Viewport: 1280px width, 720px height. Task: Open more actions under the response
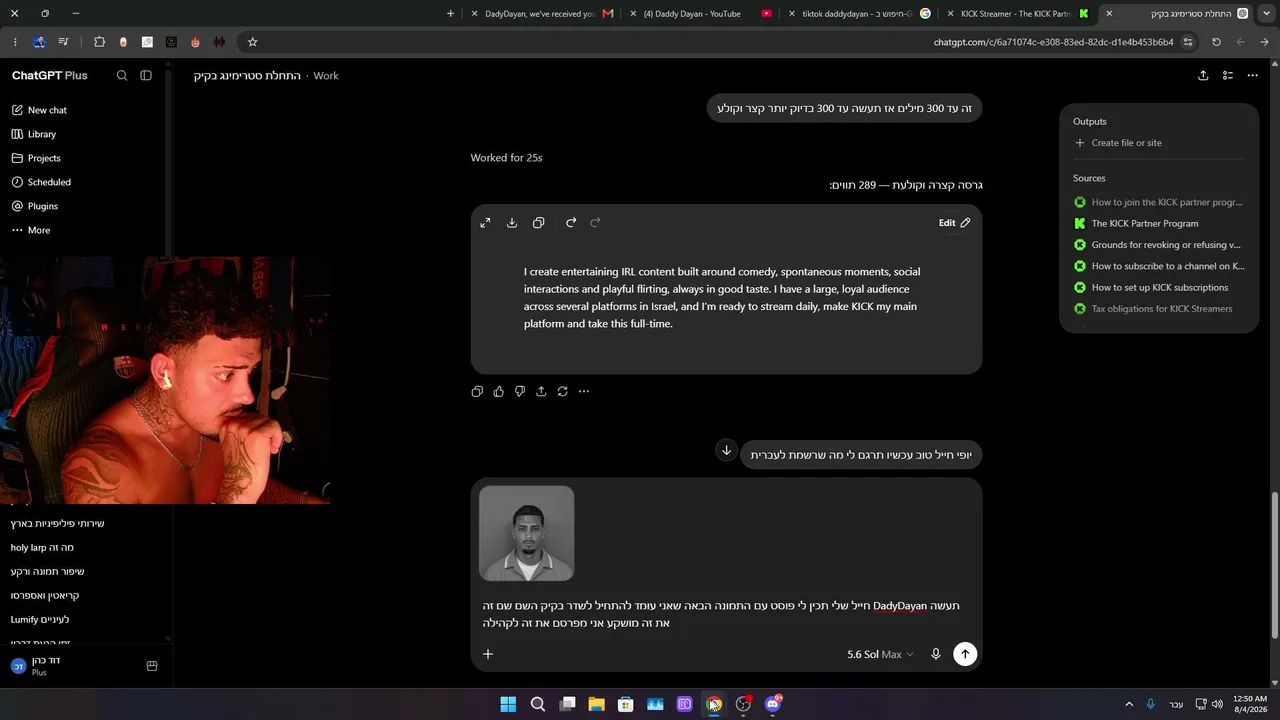click(x=584, y=391)
